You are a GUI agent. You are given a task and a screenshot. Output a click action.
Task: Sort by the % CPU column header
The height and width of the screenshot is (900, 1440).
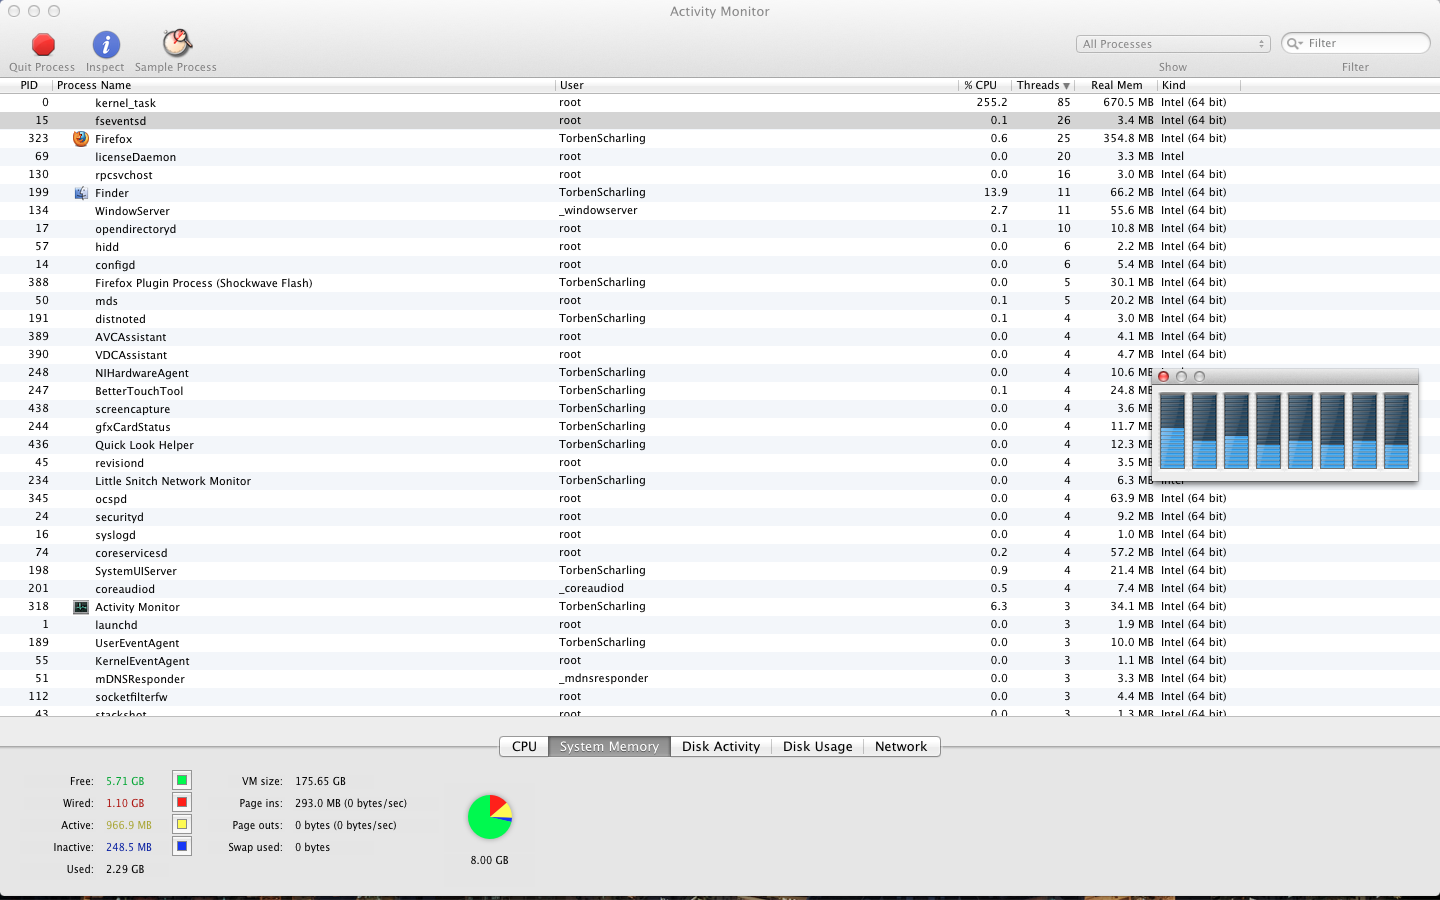tap(984, 85)
